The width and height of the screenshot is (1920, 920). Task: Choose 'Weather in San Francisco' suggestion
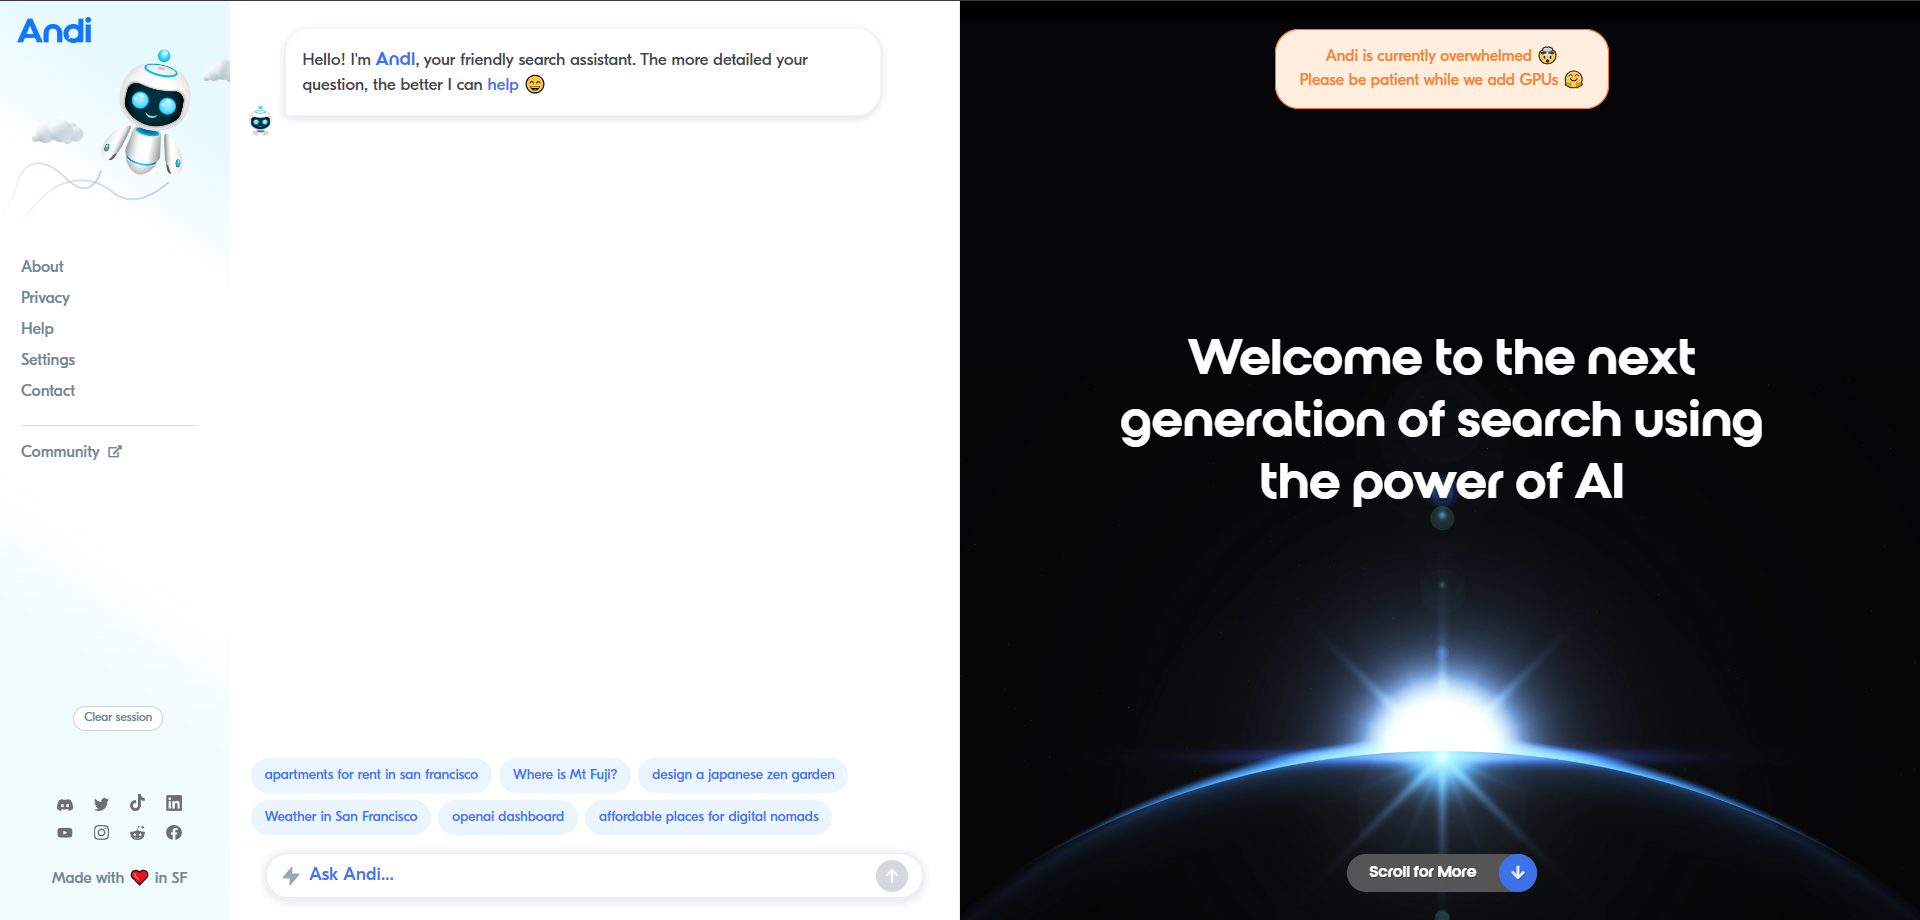tap(341, 817)
